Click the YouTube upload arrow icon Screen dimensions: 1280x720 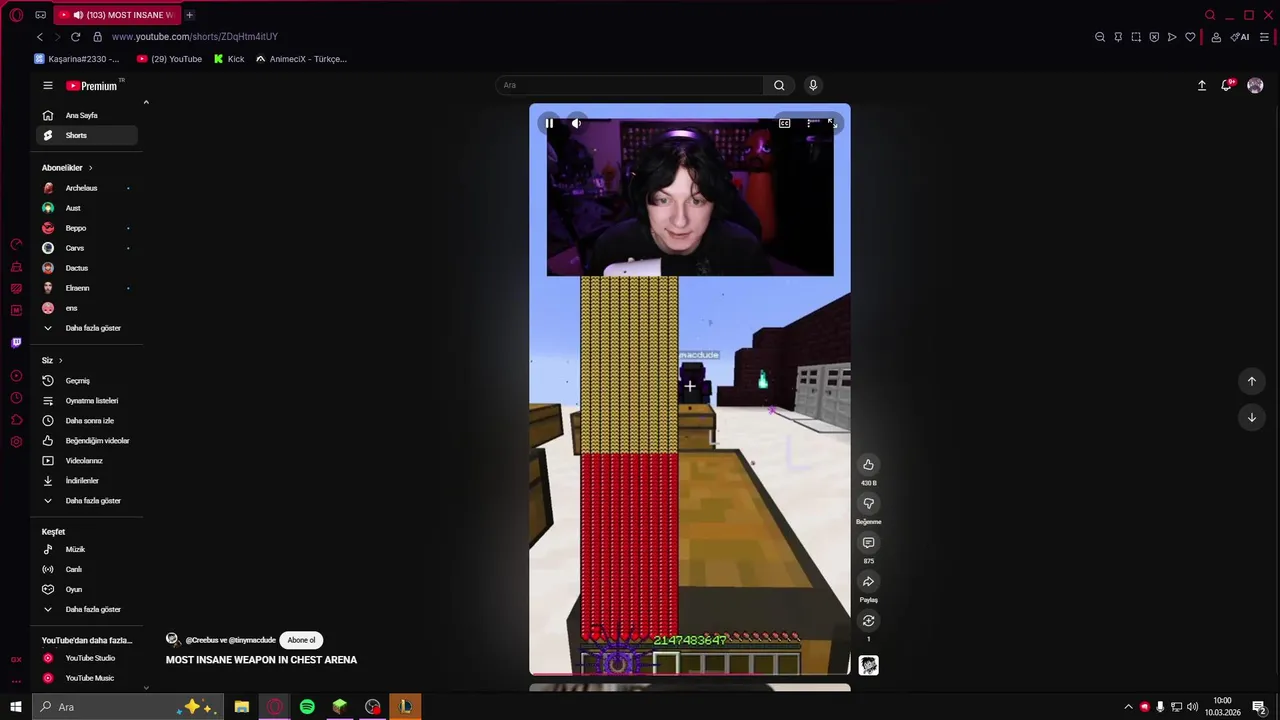click(1202, 86)
